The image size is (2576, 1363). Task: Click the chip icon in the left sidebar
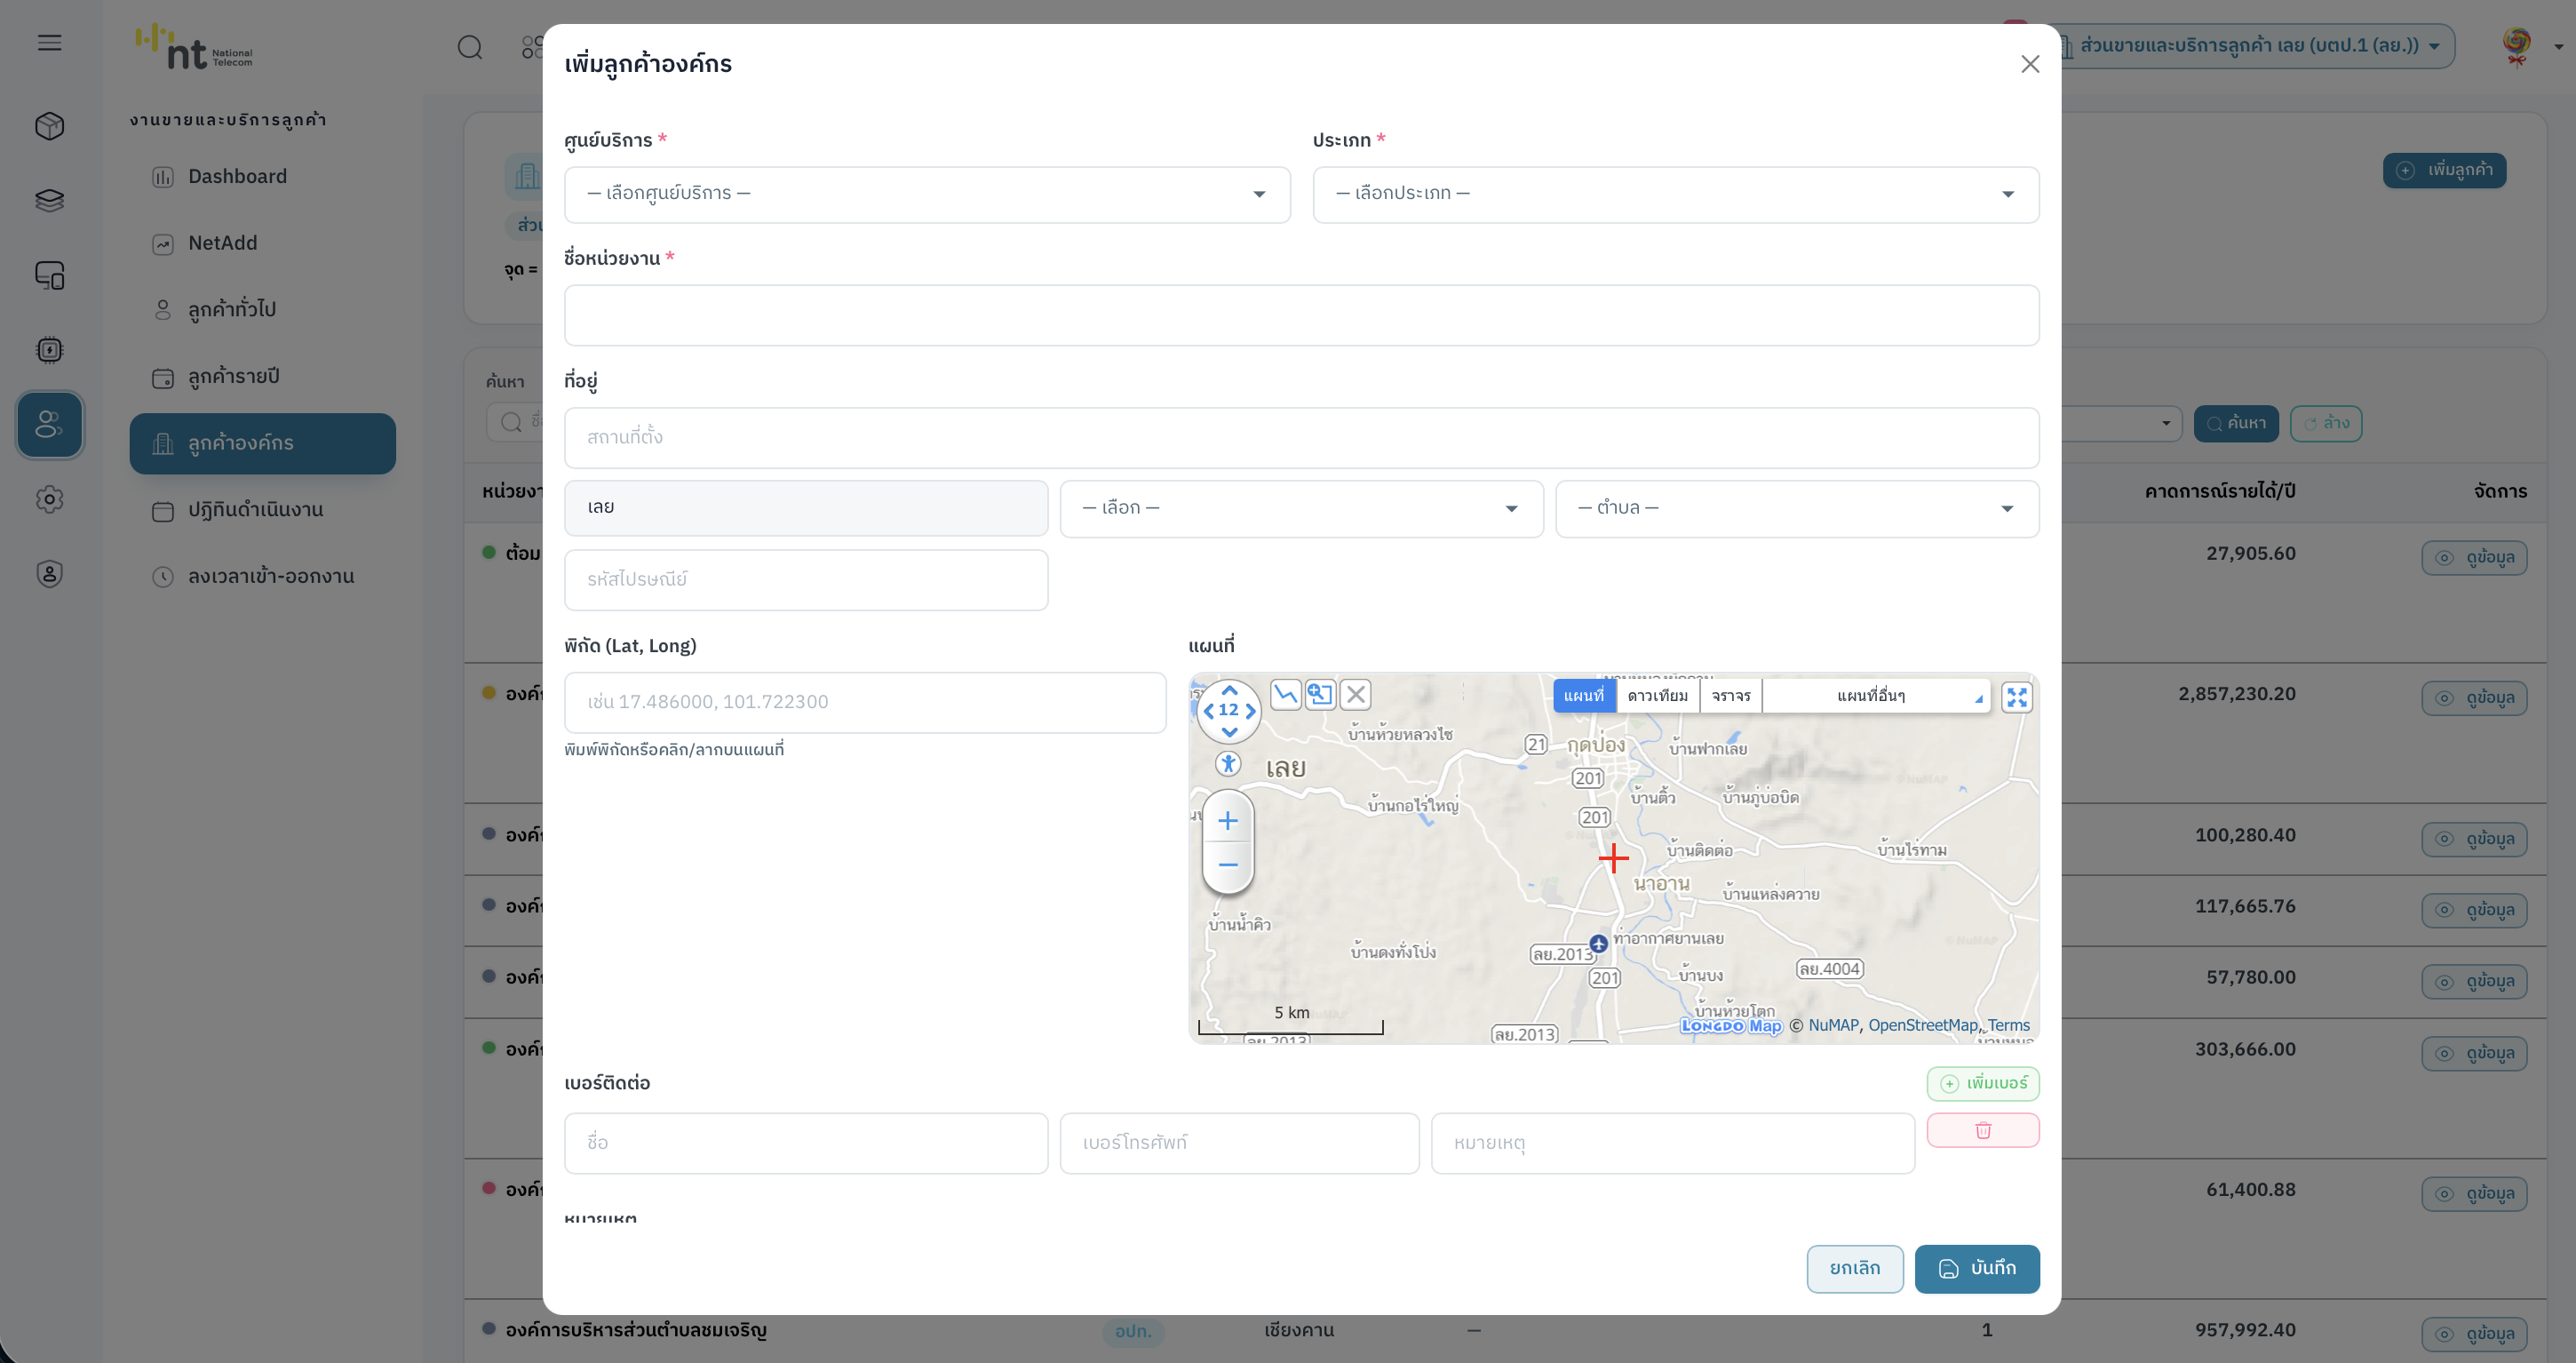pos(50,350)
